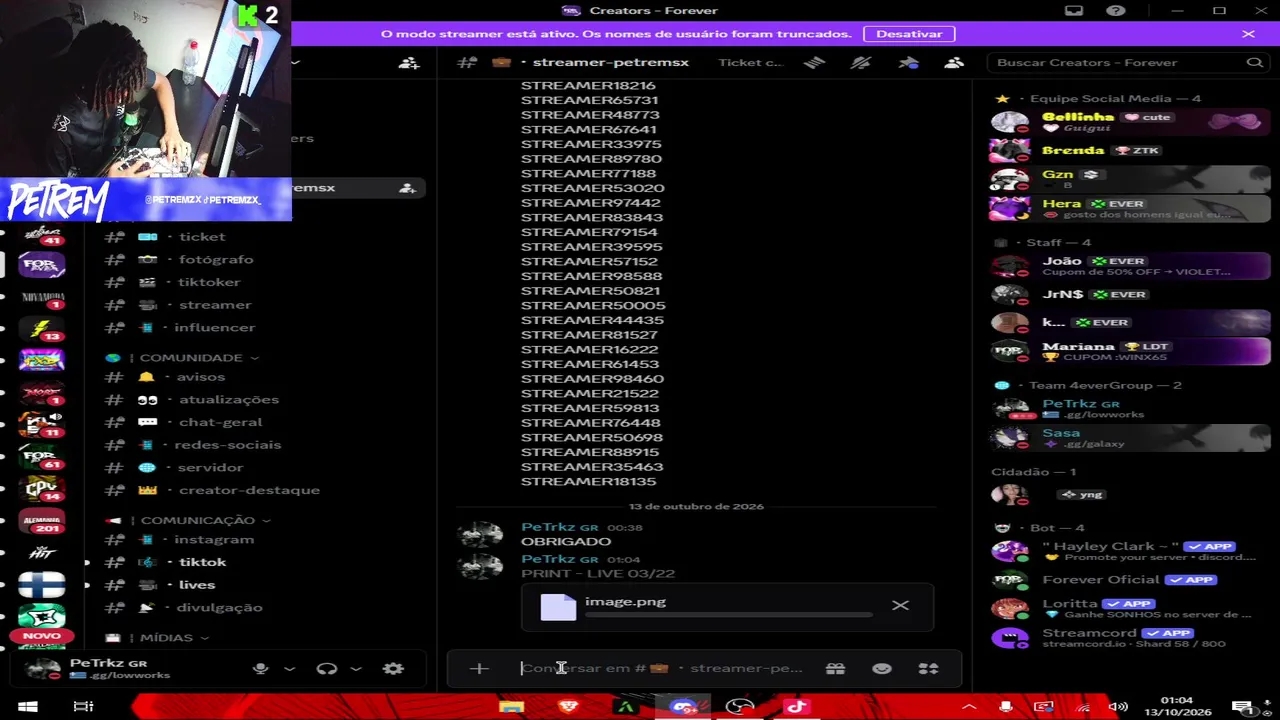Viewport: 1280px width, 720px height.
Task: Click the image.png upload progress bar
Action: (x=729, y=616)
